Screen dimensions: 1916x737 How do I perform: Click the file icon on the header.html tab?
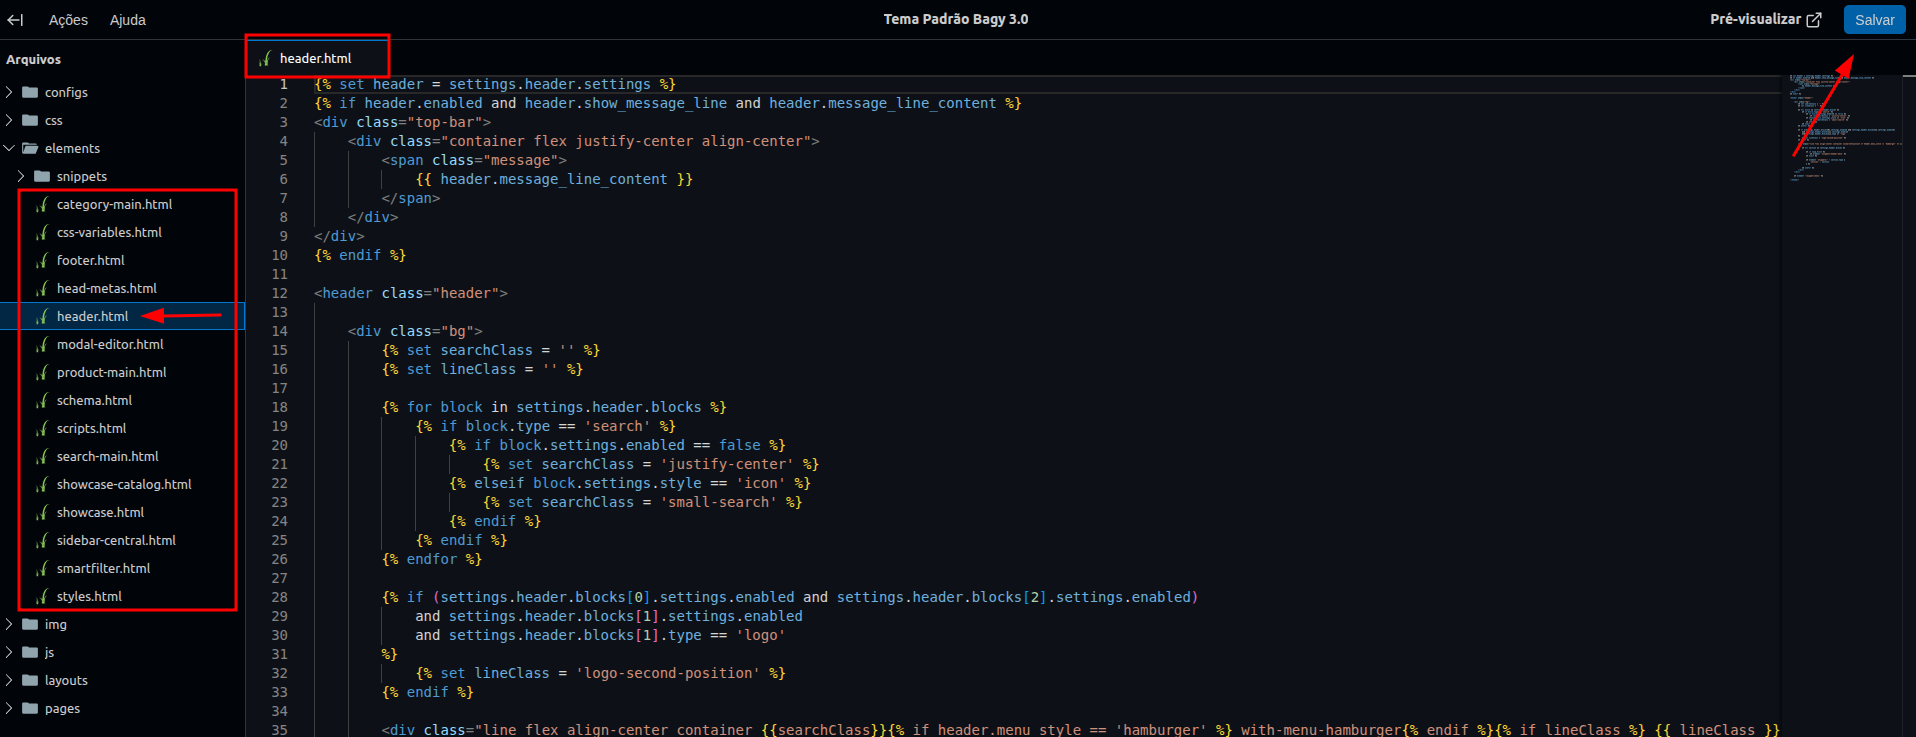(x=265, y=59)
